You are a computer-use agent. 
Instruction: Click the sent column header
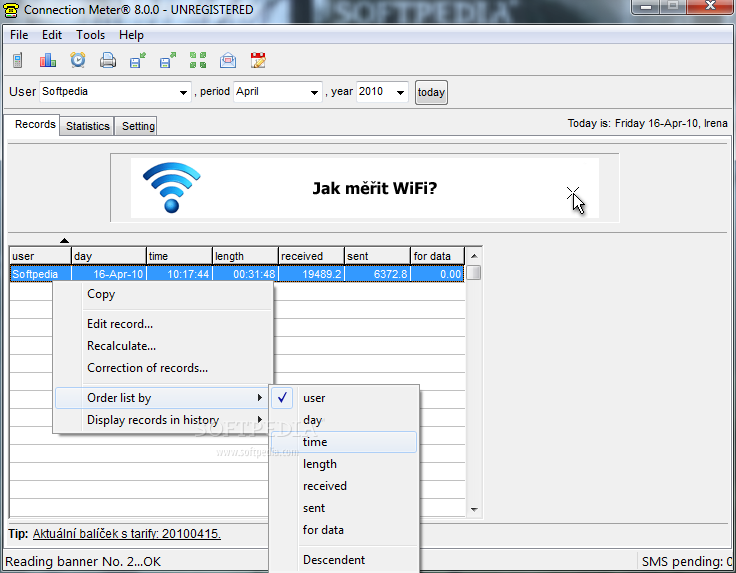click(x=377, y=256)
